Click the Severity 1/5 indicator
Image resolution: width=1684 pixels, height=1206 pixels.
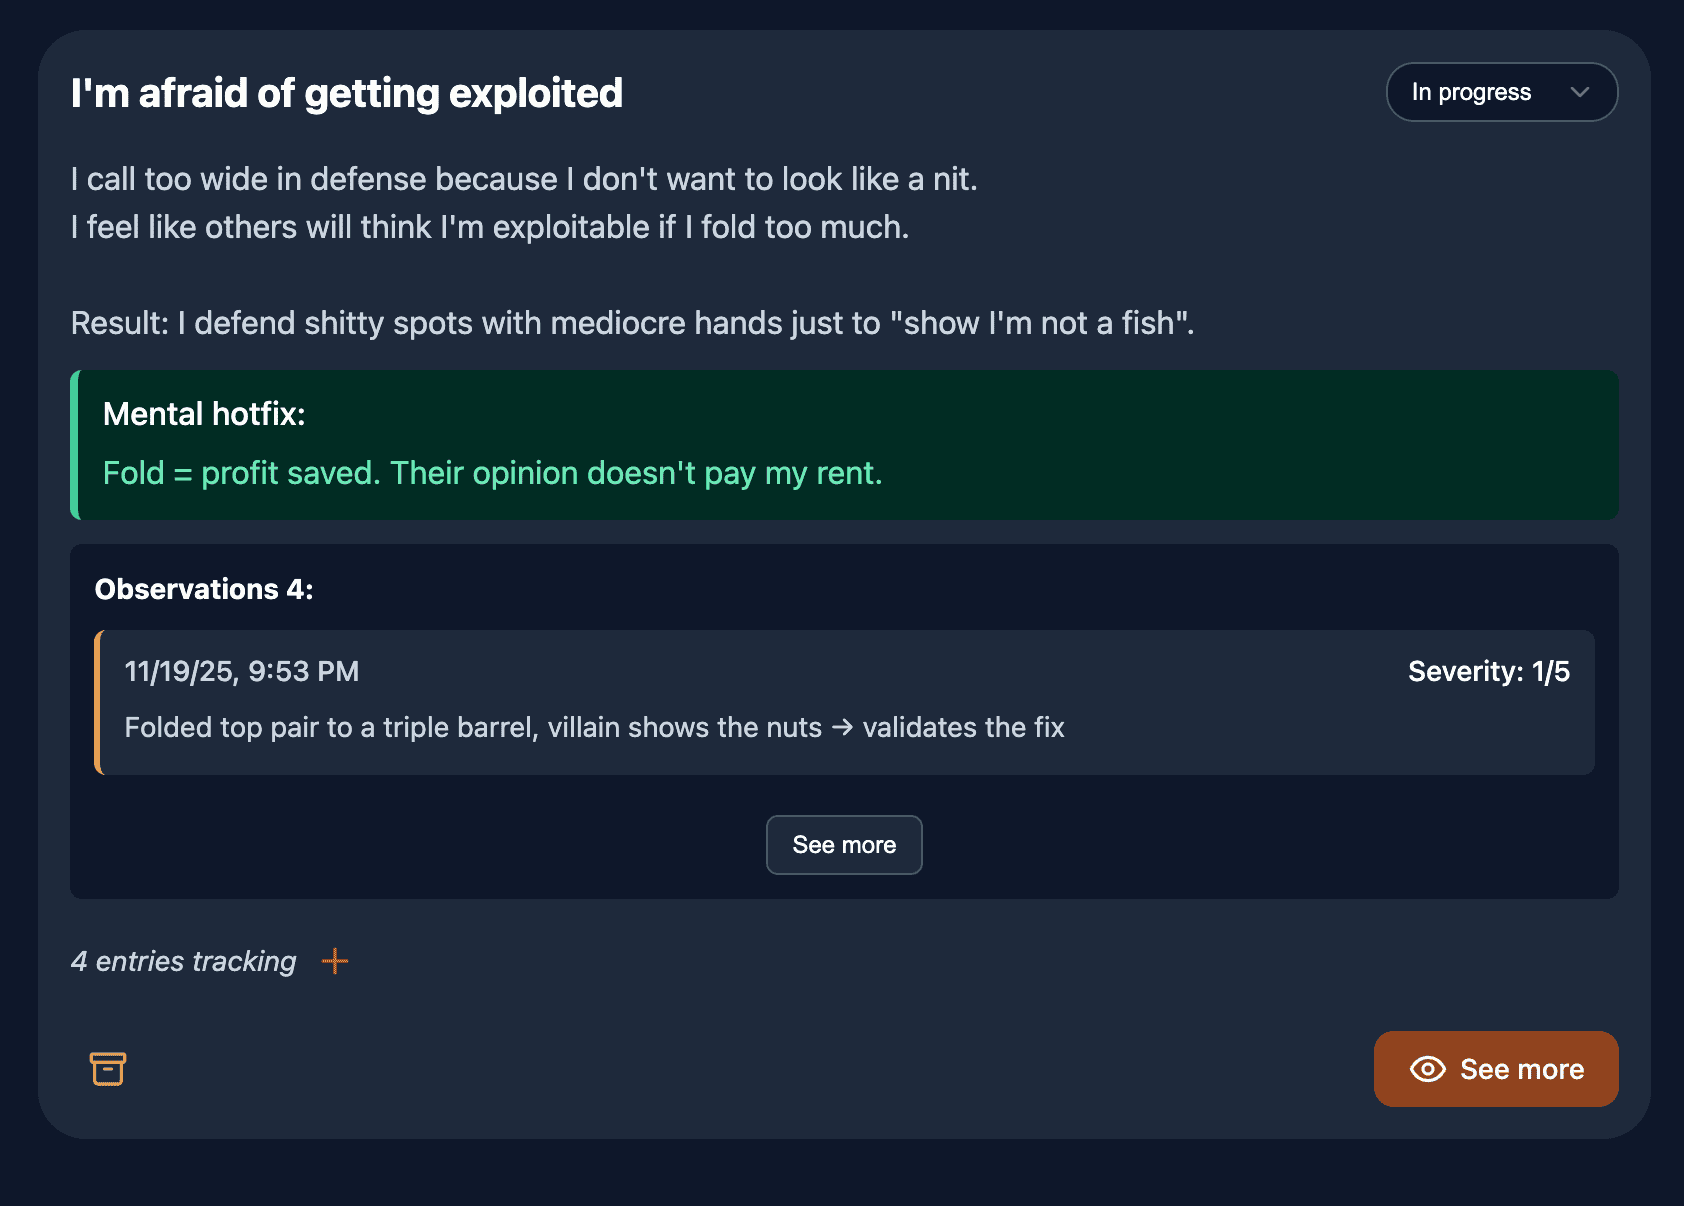point(1488,671)
